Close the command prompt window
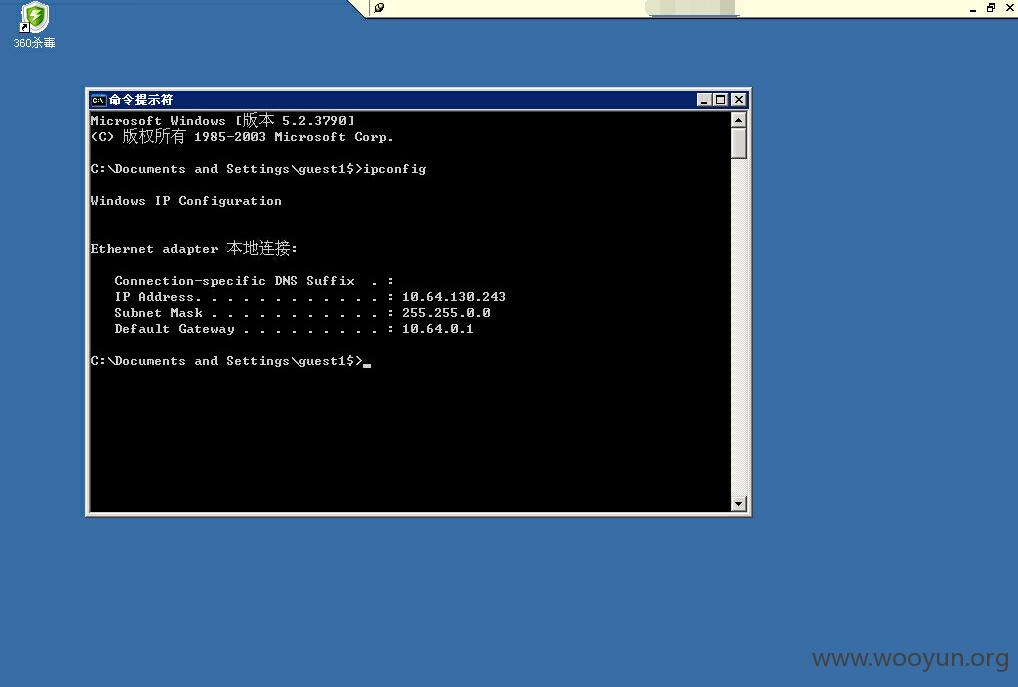This screenshot has width=1018, height=687. (739, 99)
